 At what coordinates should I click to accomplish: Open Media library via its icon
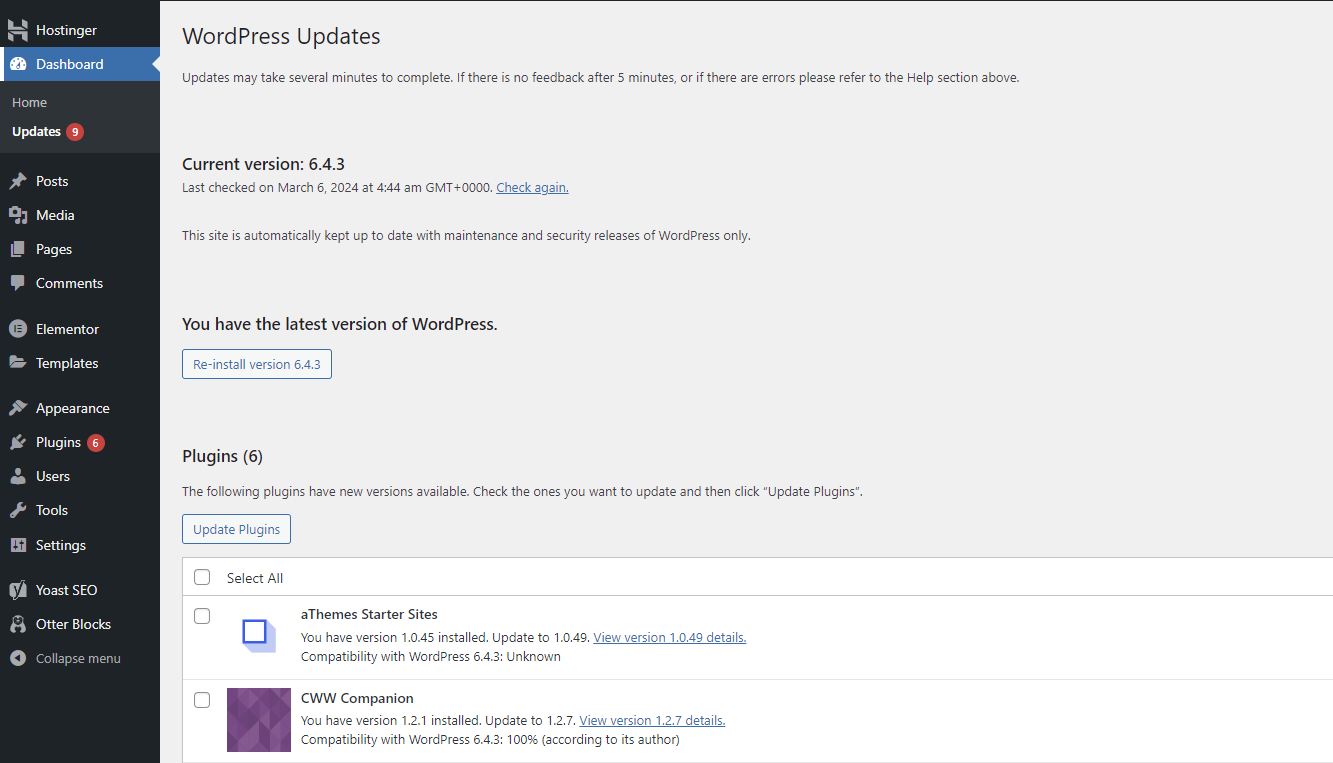(18, 214)
